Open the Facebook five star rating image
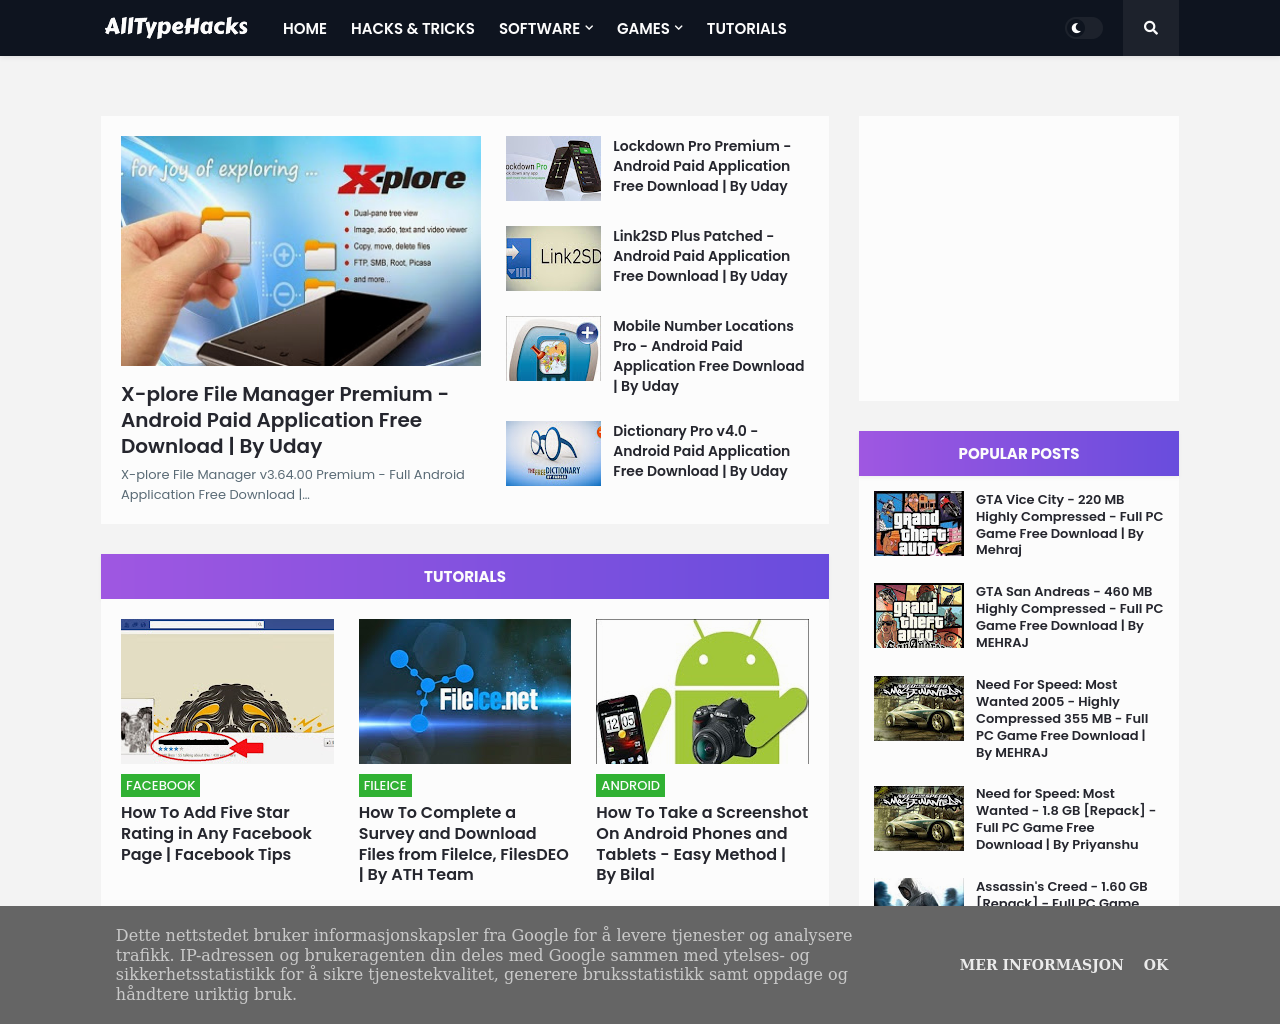Screen dimensions: 1280x1024 point(227,691)
